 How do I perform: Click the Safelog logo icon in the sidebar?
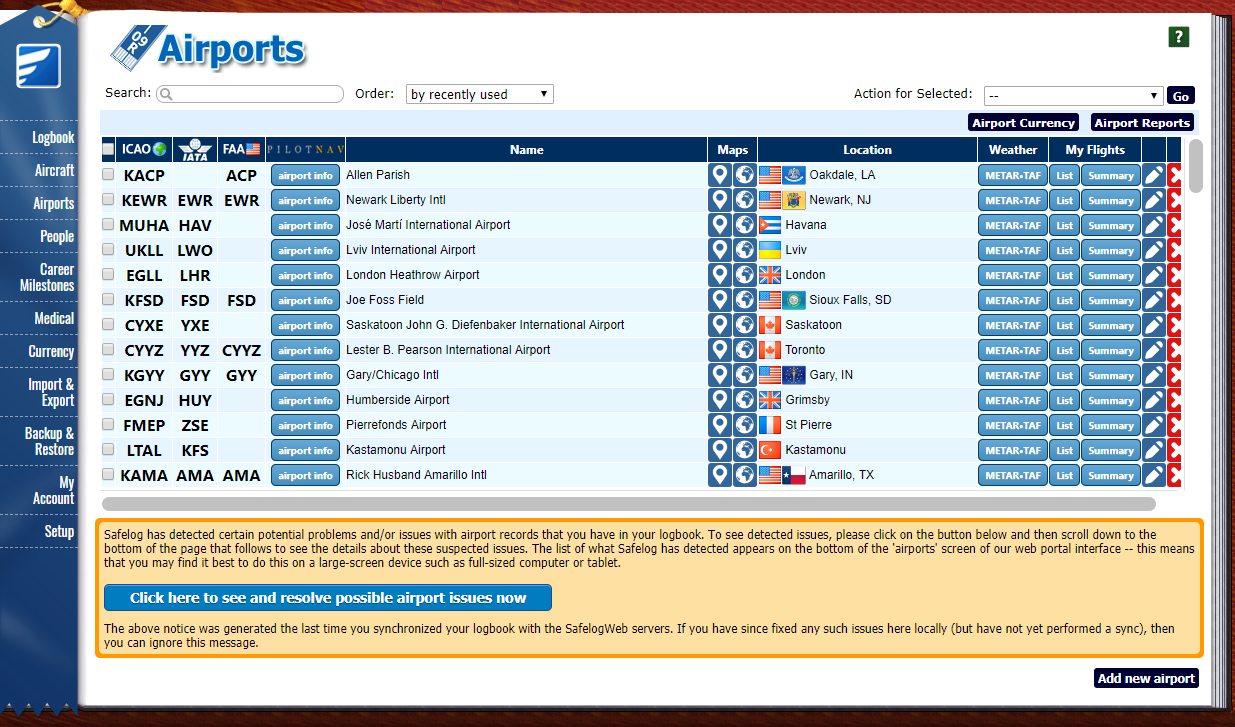(38, 66)
